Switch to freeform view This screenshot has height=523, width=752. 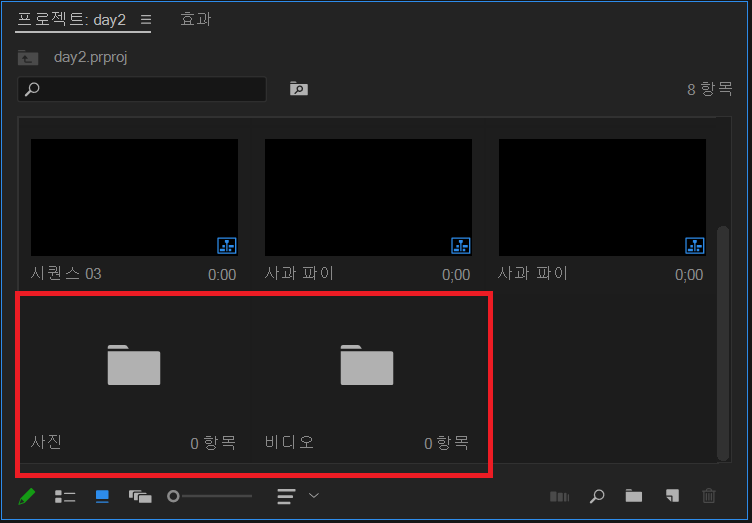tap(140, 496)
